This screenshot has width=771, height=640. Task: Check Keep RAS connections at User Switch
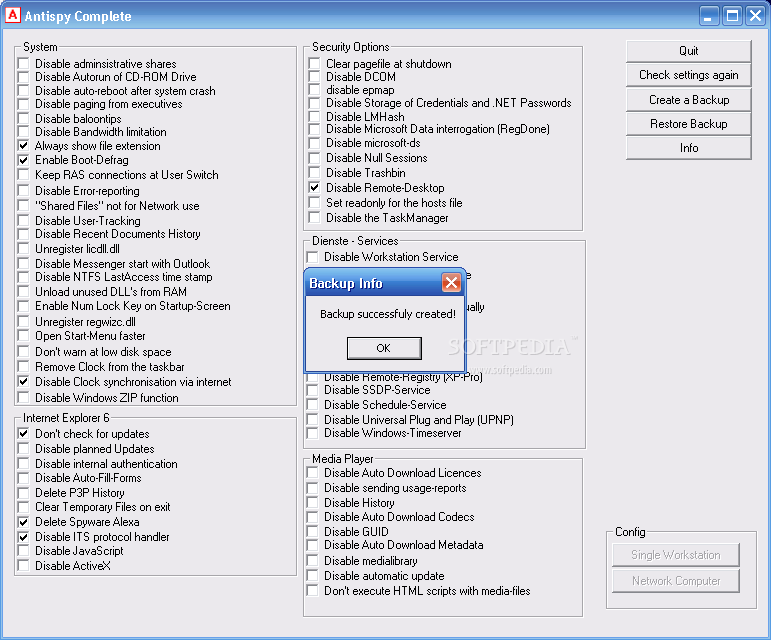click(x=23, y=175)
